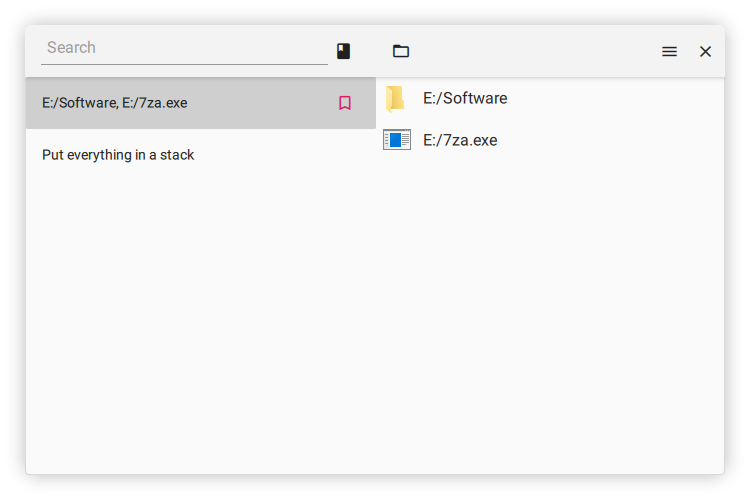This screenshot has height=500, width=750.
Task: Click the blank space right of E:/7za.exe label
Action: (x=610, y=140)
